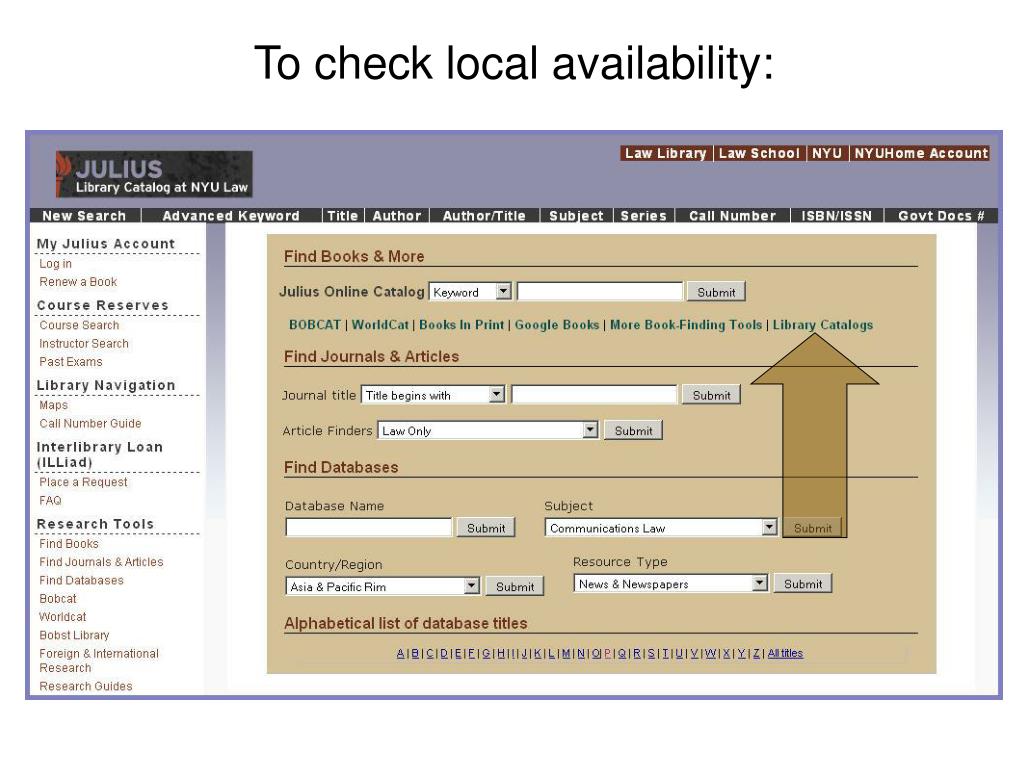The image size is (1024, 768).
Task: Open Instructor Search in sidebar
Action: coord(84,343)
